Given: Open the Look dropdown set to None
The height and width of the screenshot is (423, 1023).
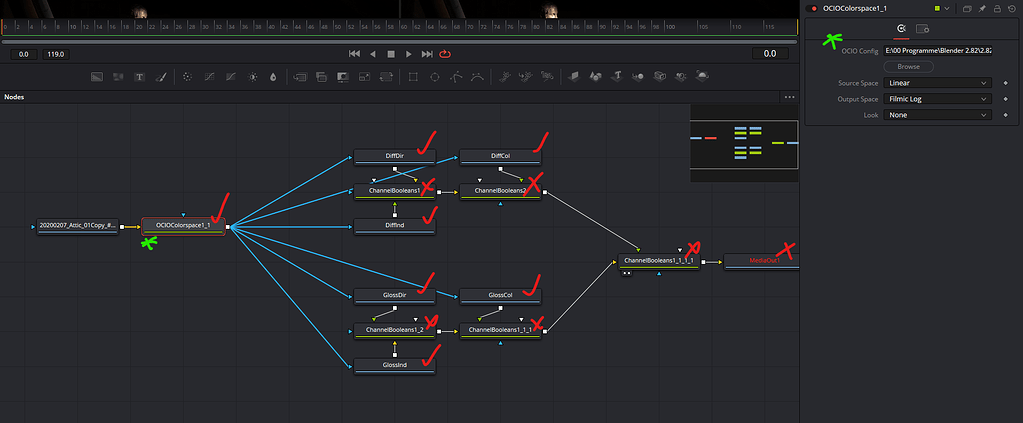Looking at the screenshot, I should pyautogui.click(x=938, y=115).
